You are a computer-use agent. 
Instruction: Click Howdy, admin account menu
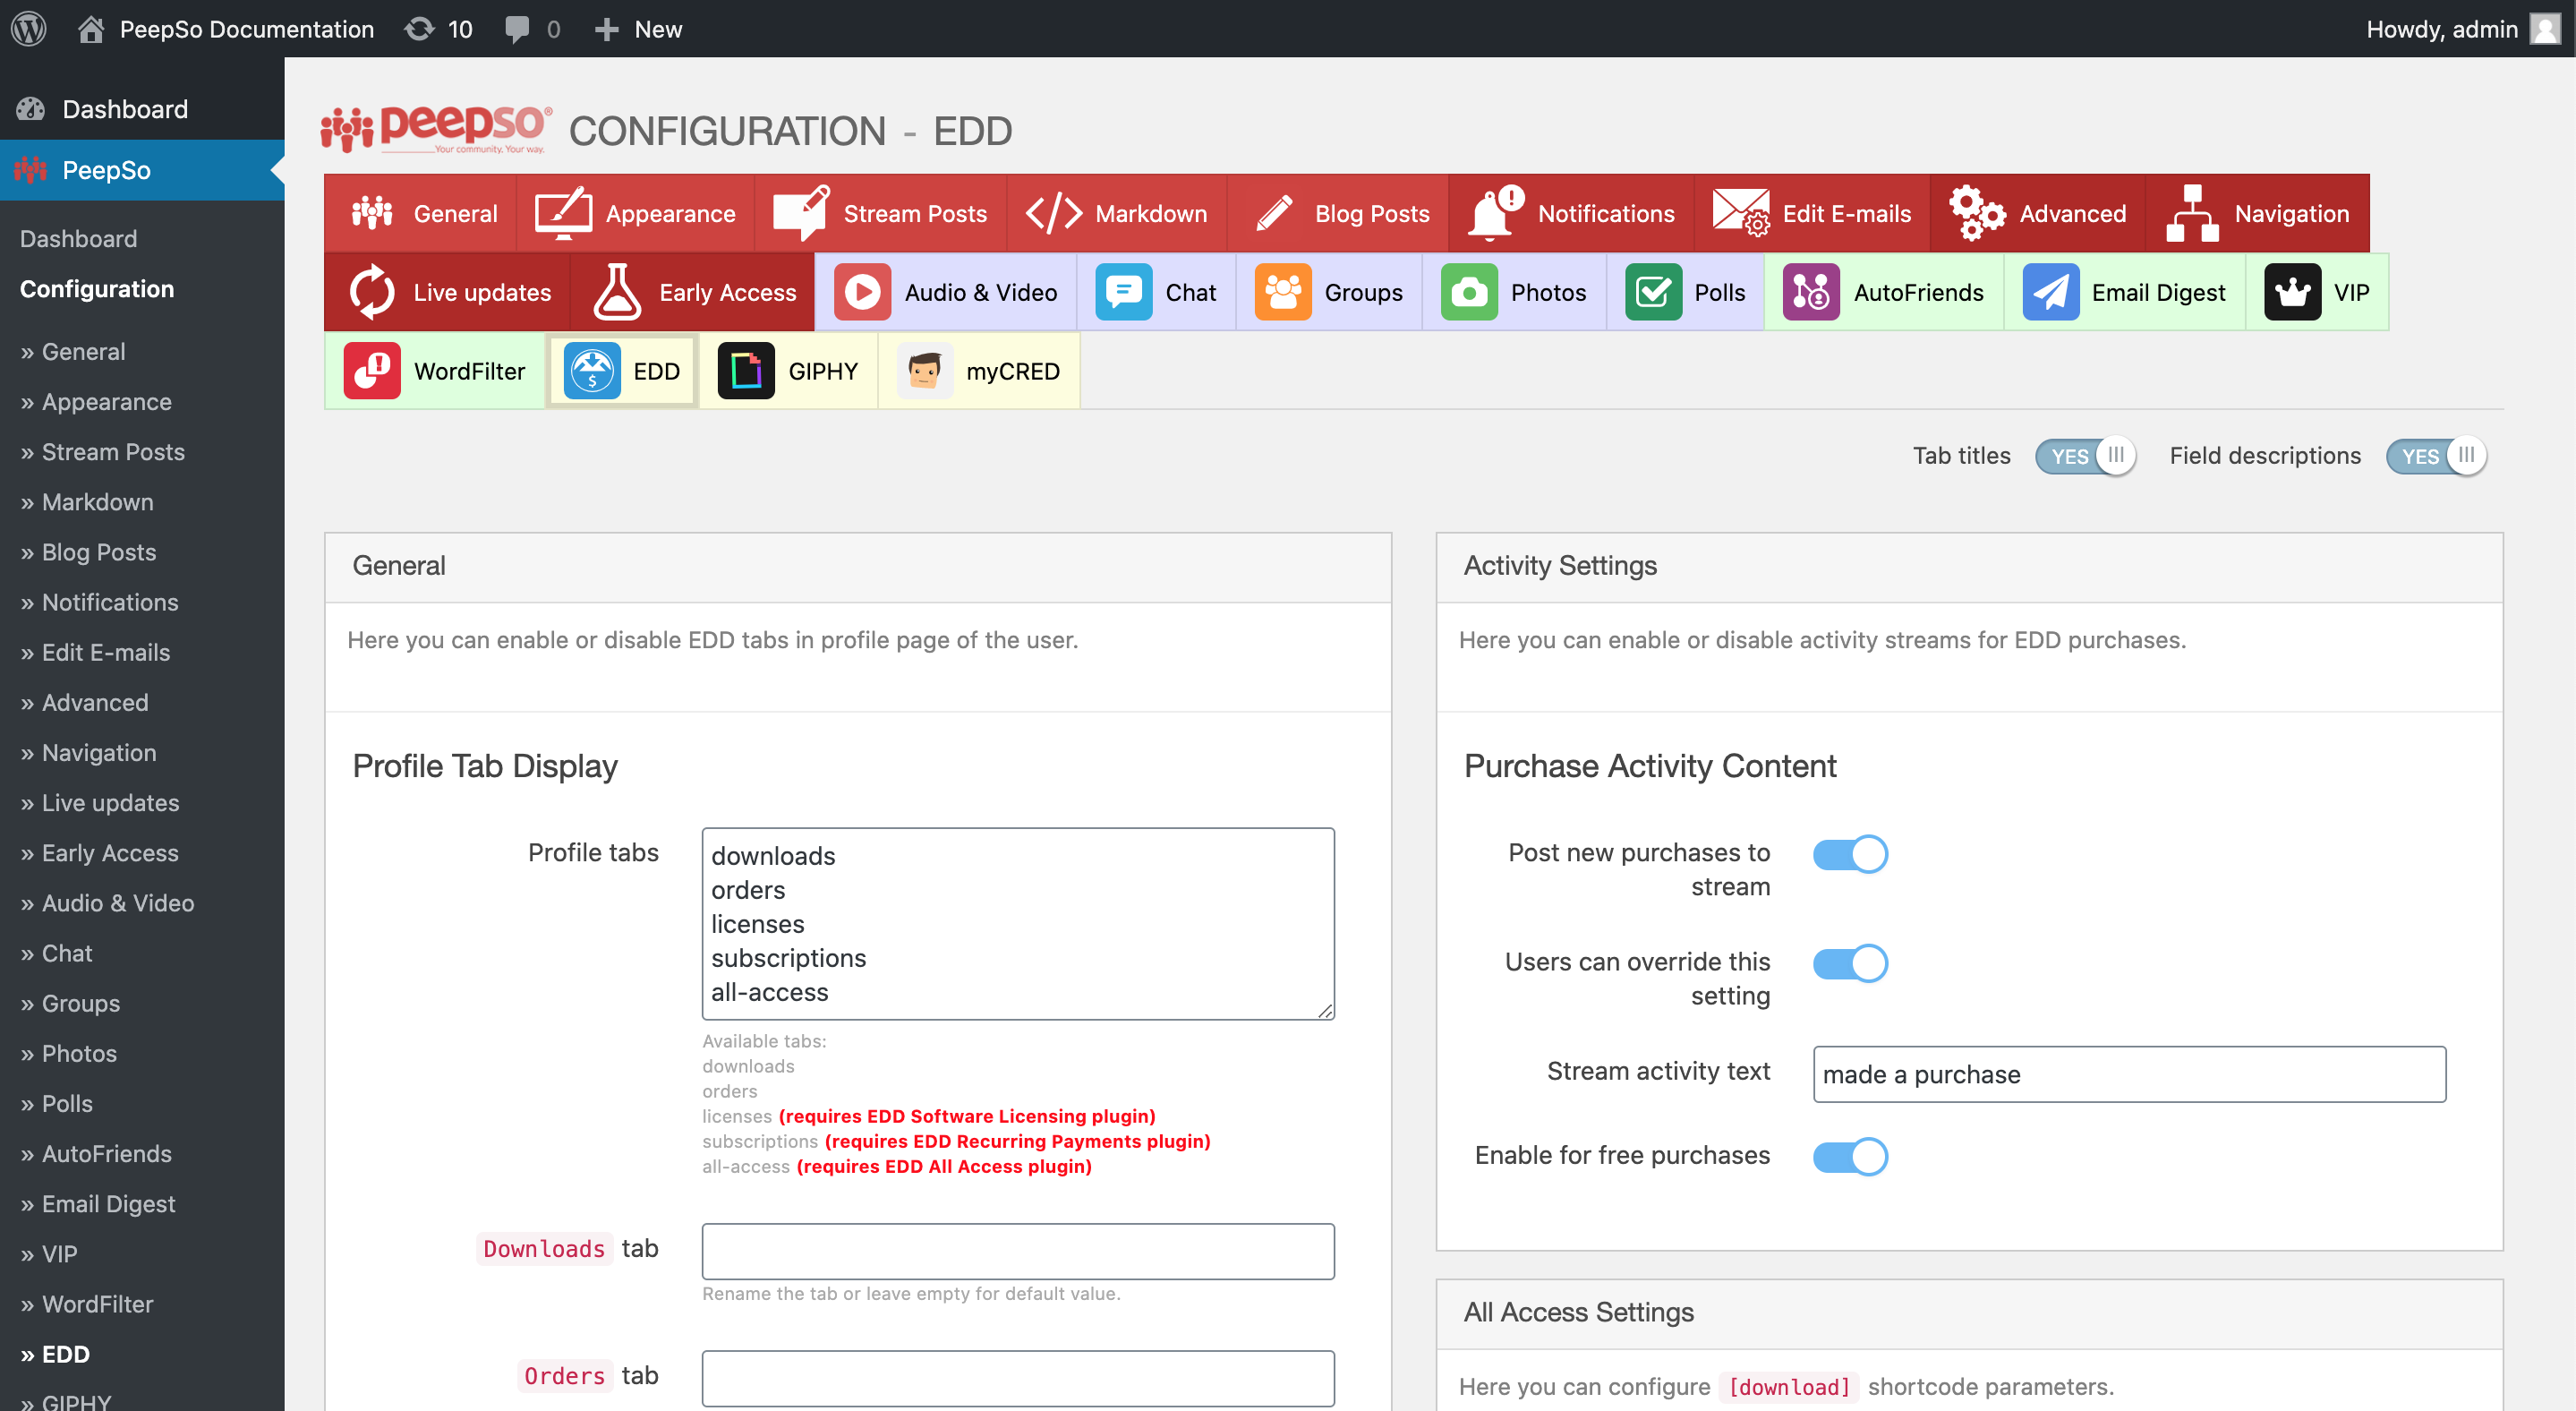(x=2463, y=28)
